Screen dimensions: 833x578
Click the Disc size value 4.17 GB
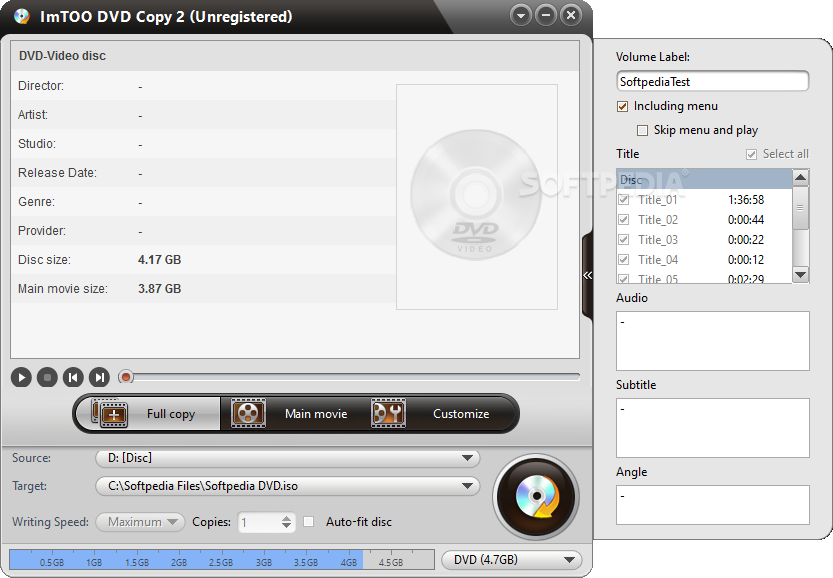pos(159,260)
